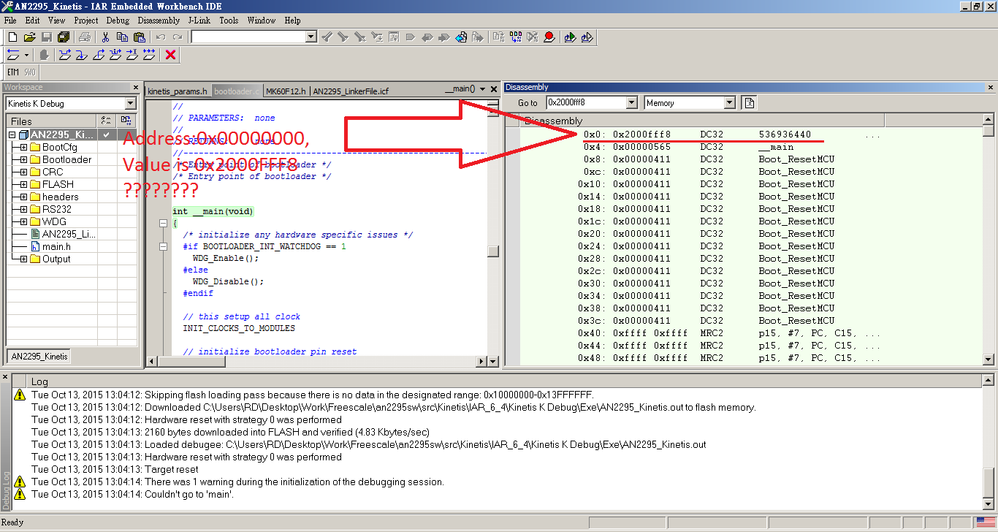Open the Kinetis K Debug configuration dropdown
The width and height of the screenshot is (998, 532).
(130, 104)
